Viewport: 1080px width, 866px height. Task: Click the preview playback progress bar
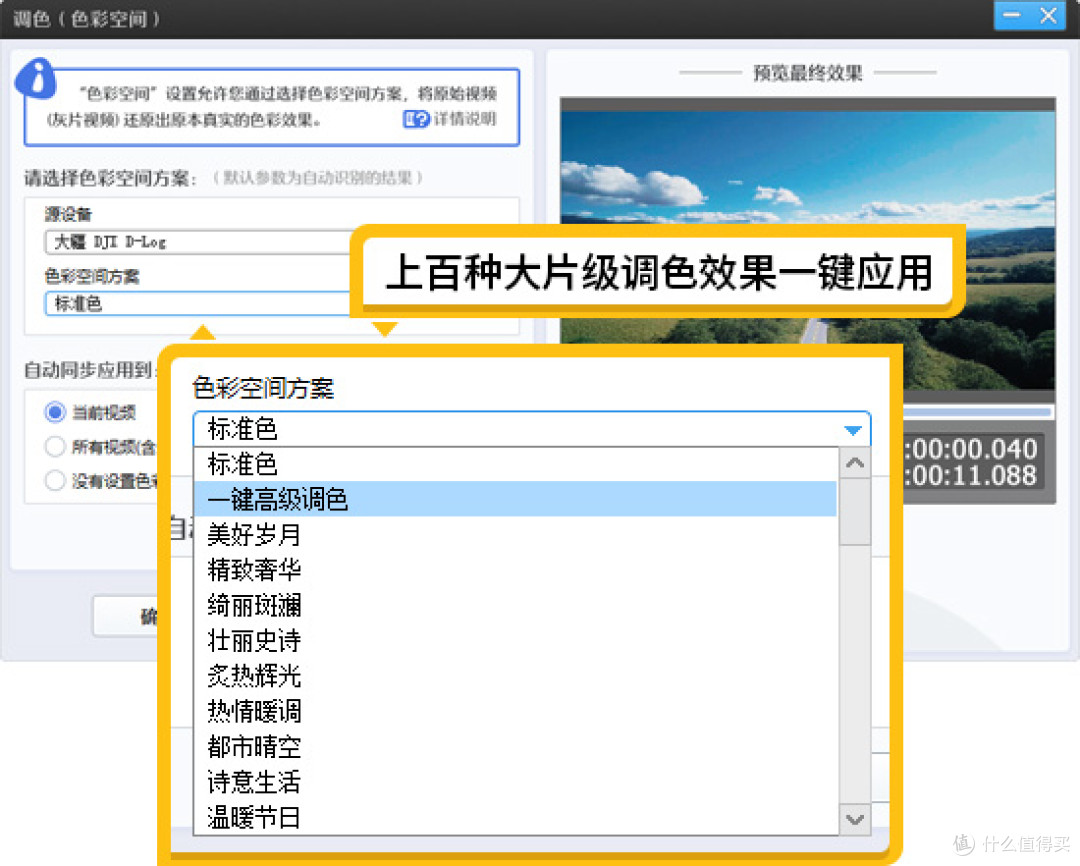978,413
